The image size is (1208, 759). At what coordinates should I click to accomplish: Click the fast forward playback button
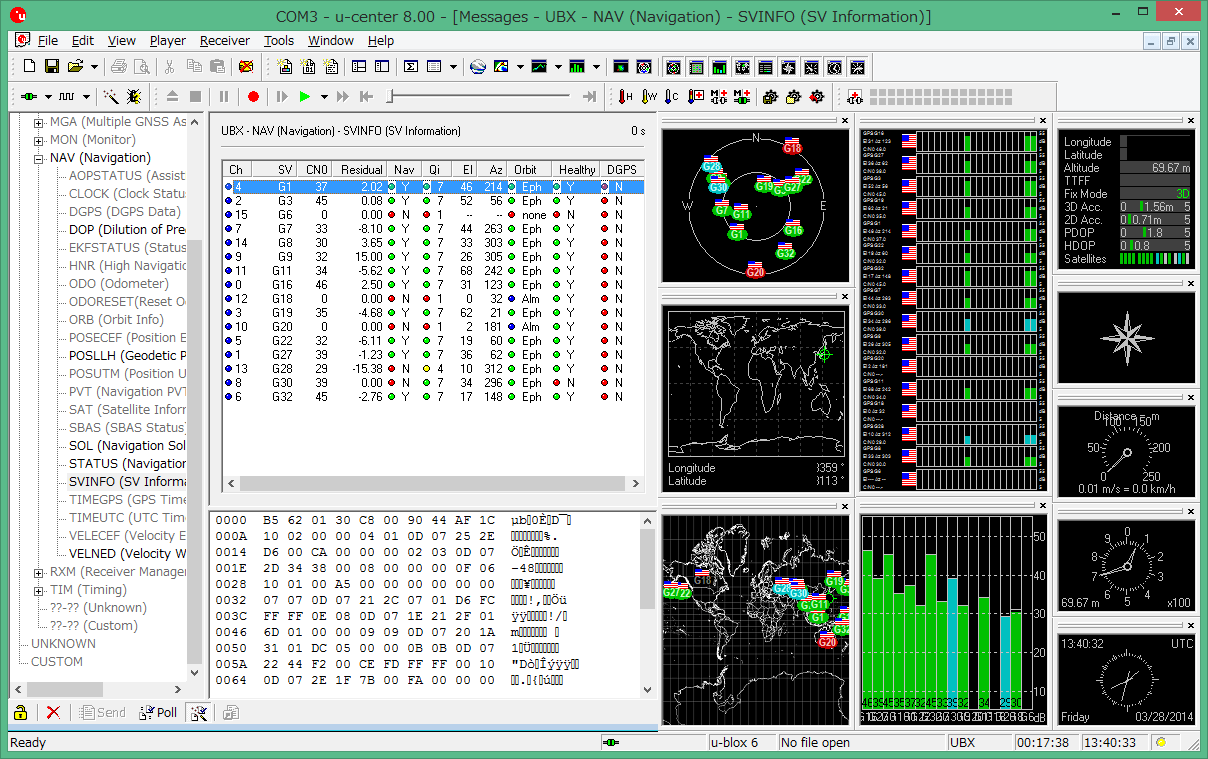pos(343,97)
